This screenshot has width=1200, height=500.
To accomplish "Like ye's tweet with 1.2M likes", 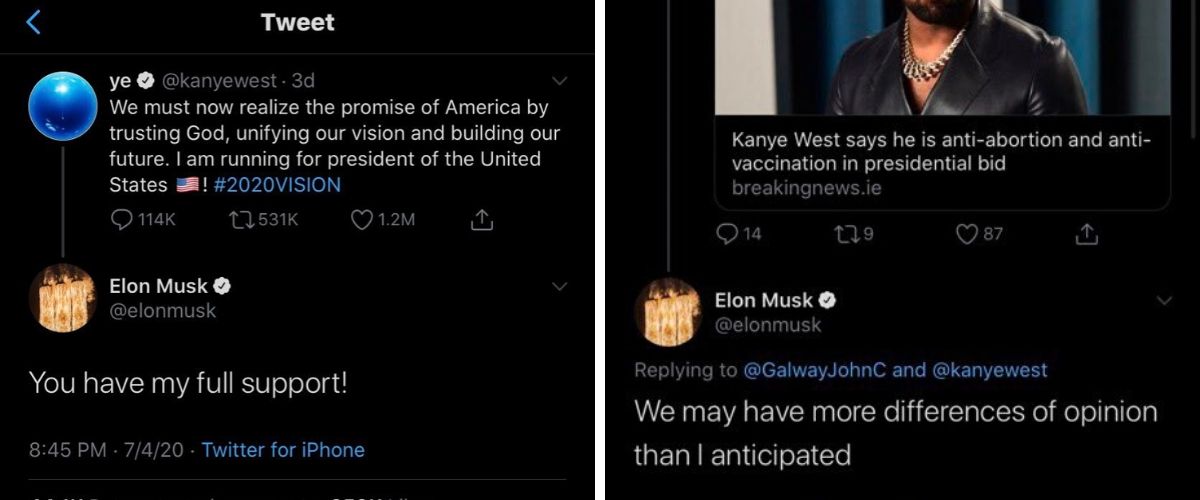I will click(362, 220).
